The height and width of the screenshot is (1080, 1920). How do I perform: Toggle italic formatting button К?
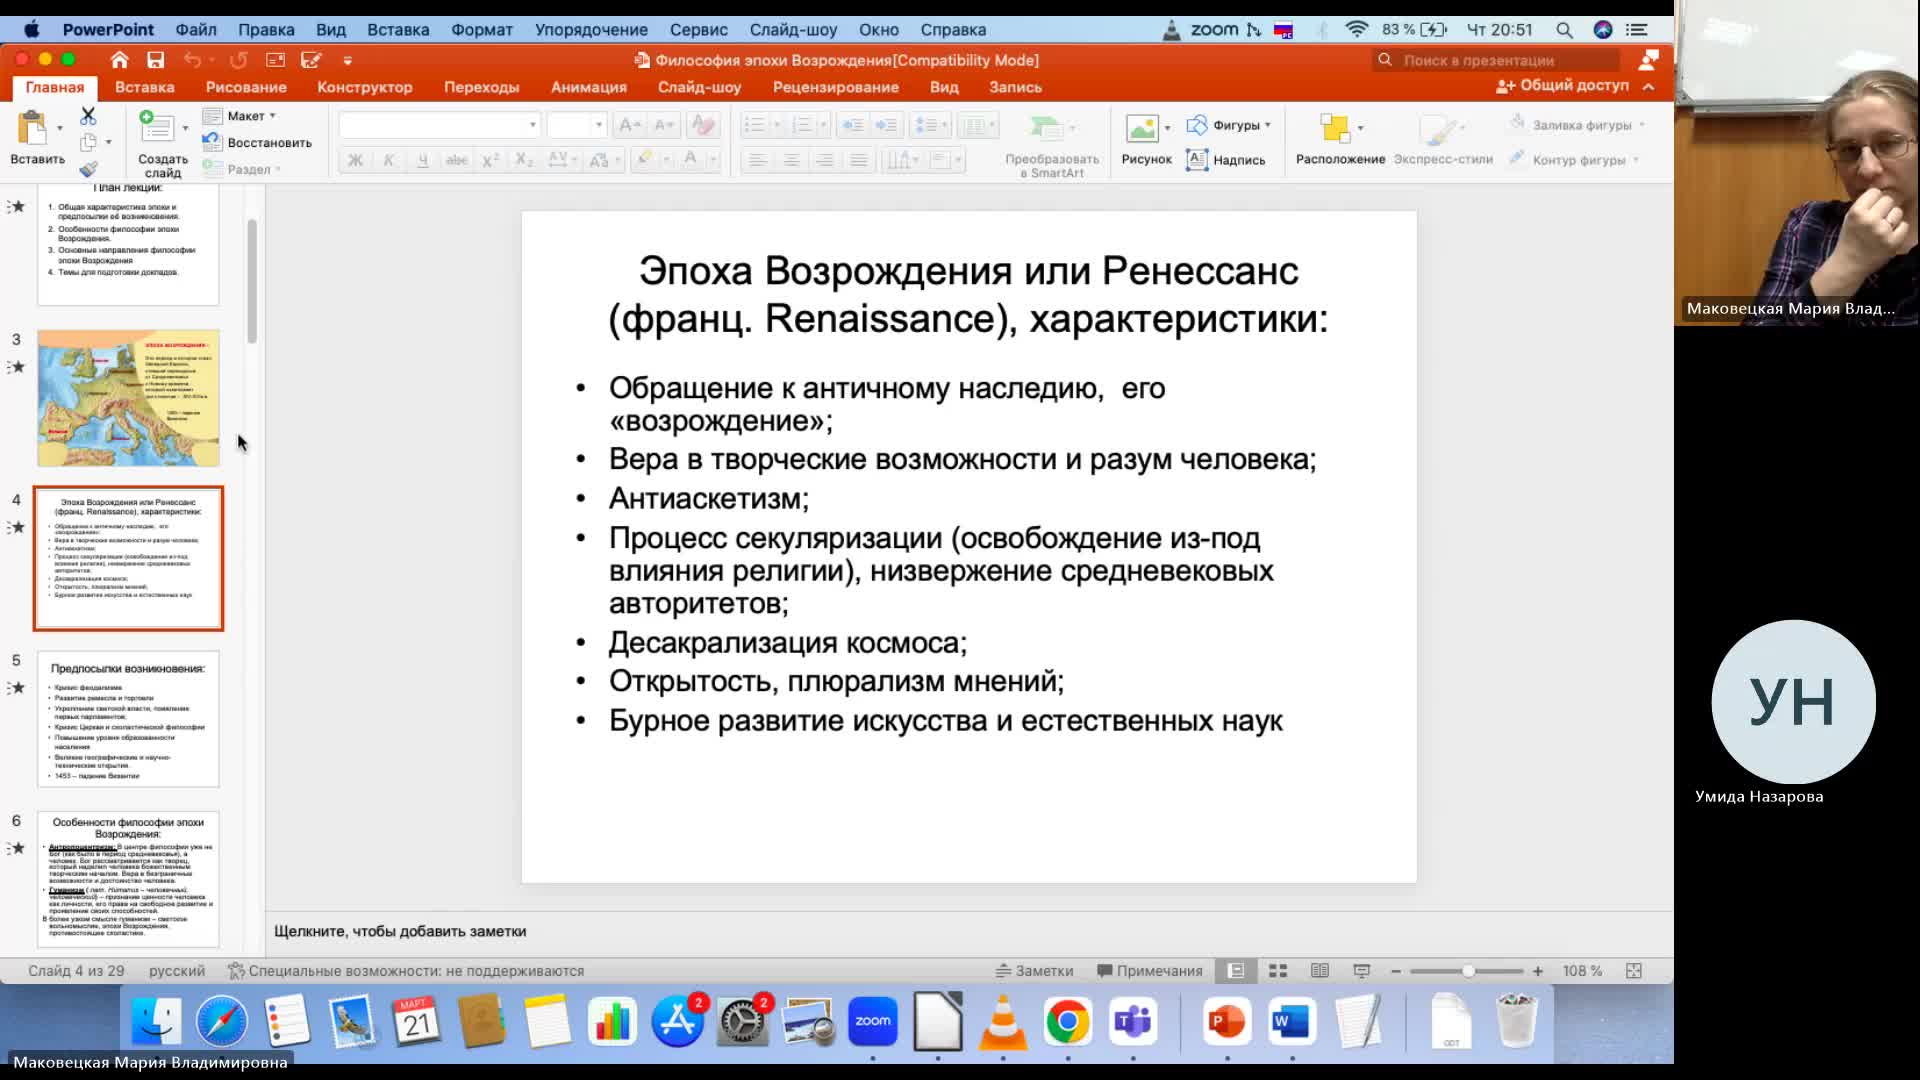(x=389, y=160)
